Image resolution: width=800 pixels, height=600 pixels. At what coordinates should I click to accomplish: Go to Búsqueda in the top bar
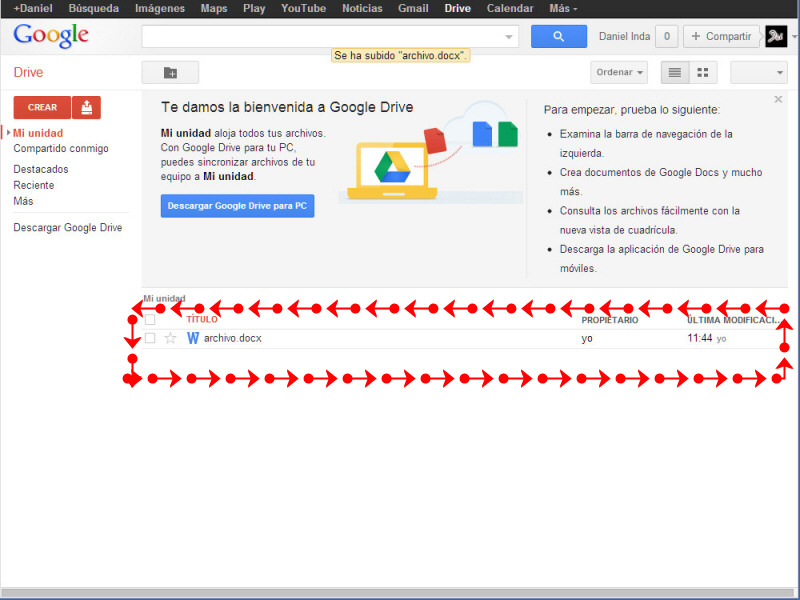click(x=93, y=9)
